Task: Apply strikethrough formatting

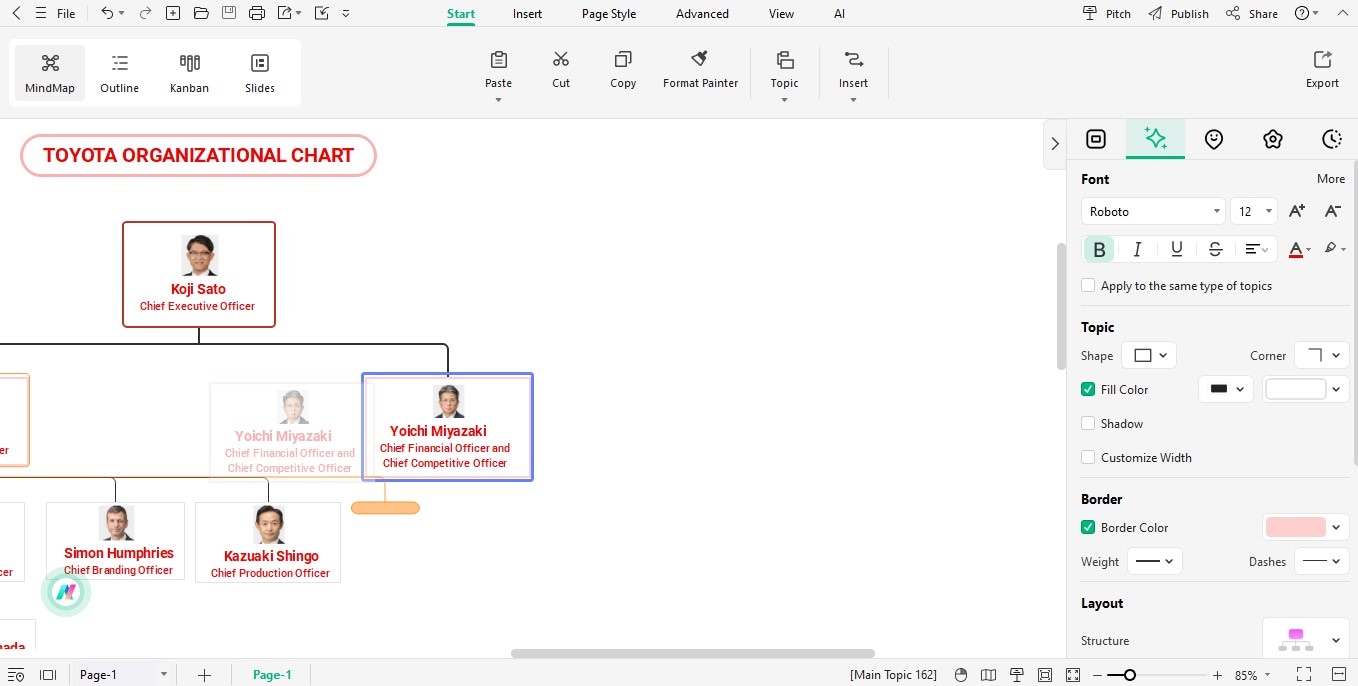Action: click(1215, 249)
